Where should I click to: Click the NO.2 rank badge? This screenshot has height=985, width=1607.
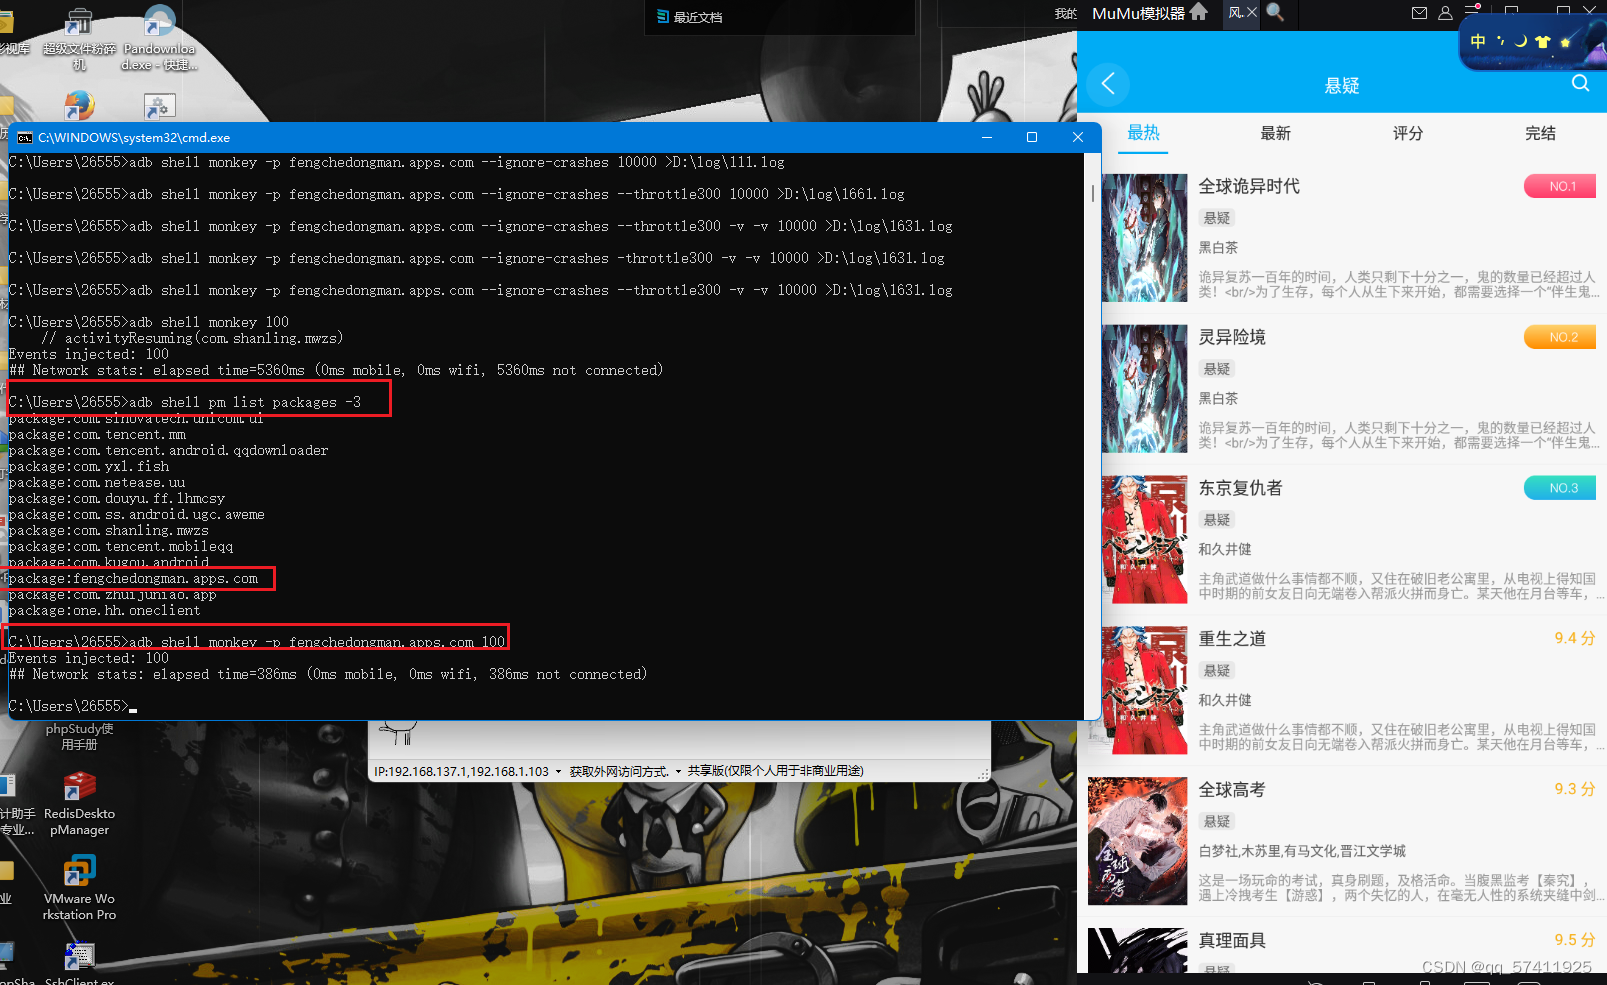(x=1560, y=337)
